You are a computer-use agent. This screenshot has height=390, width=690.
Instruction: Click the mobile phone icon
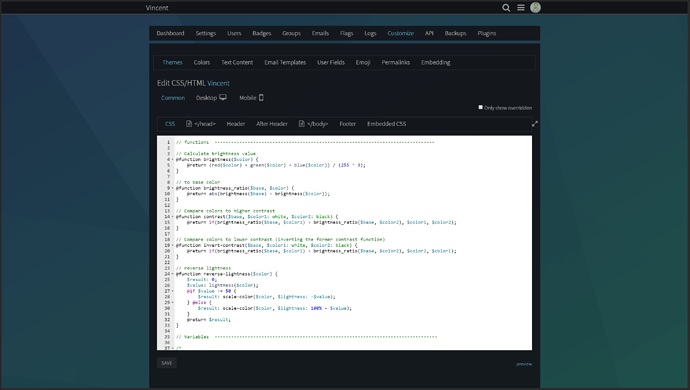click(261, 98)
